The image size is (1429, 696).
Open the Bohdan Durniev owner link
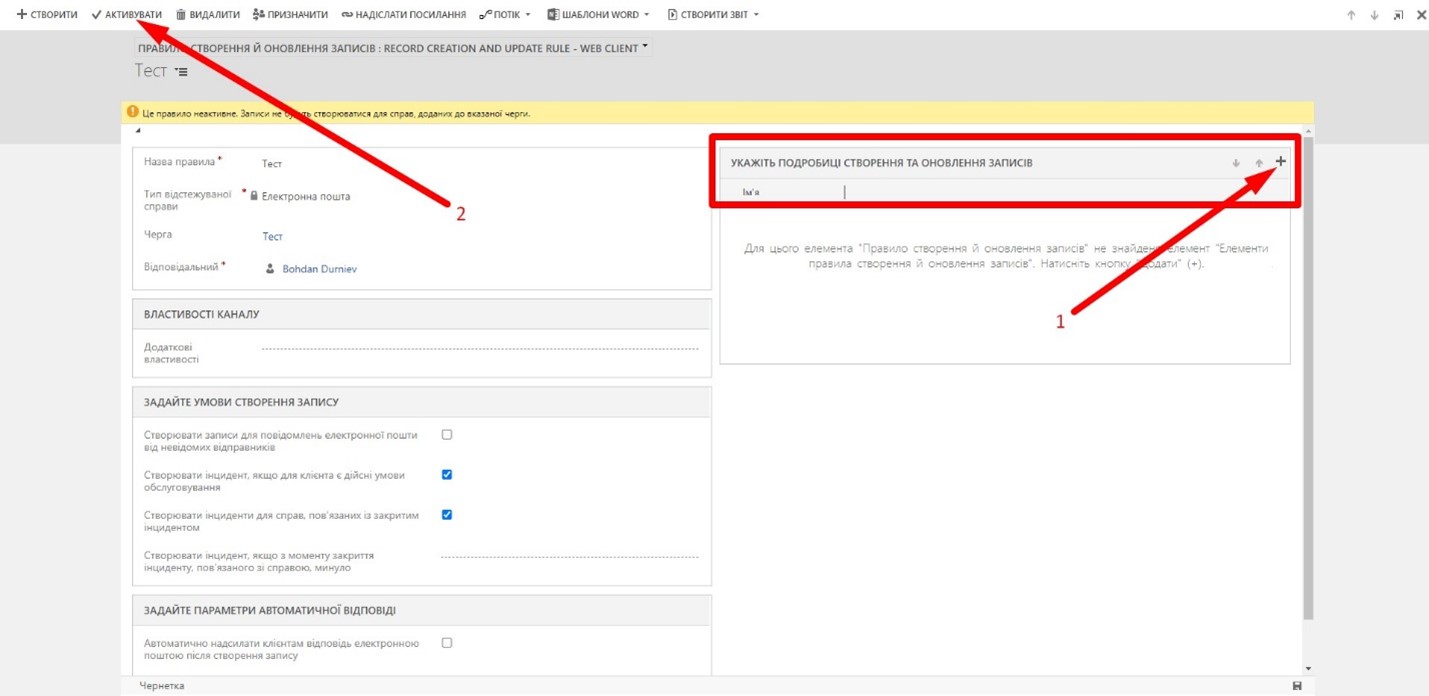click(319, 269)
